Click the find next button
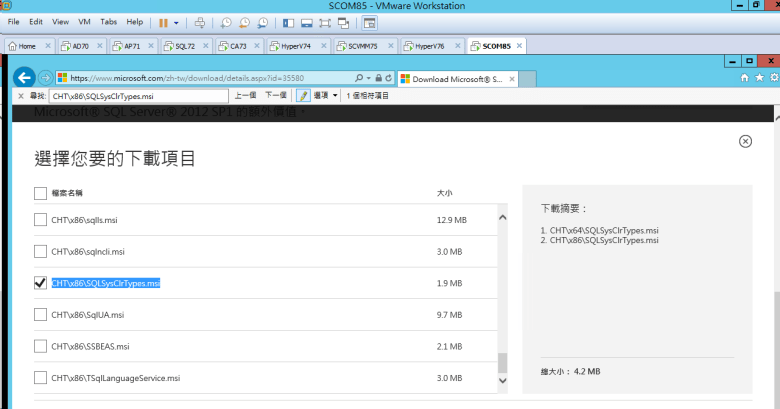This screenshot has width=780, height=409. [276, 95]
